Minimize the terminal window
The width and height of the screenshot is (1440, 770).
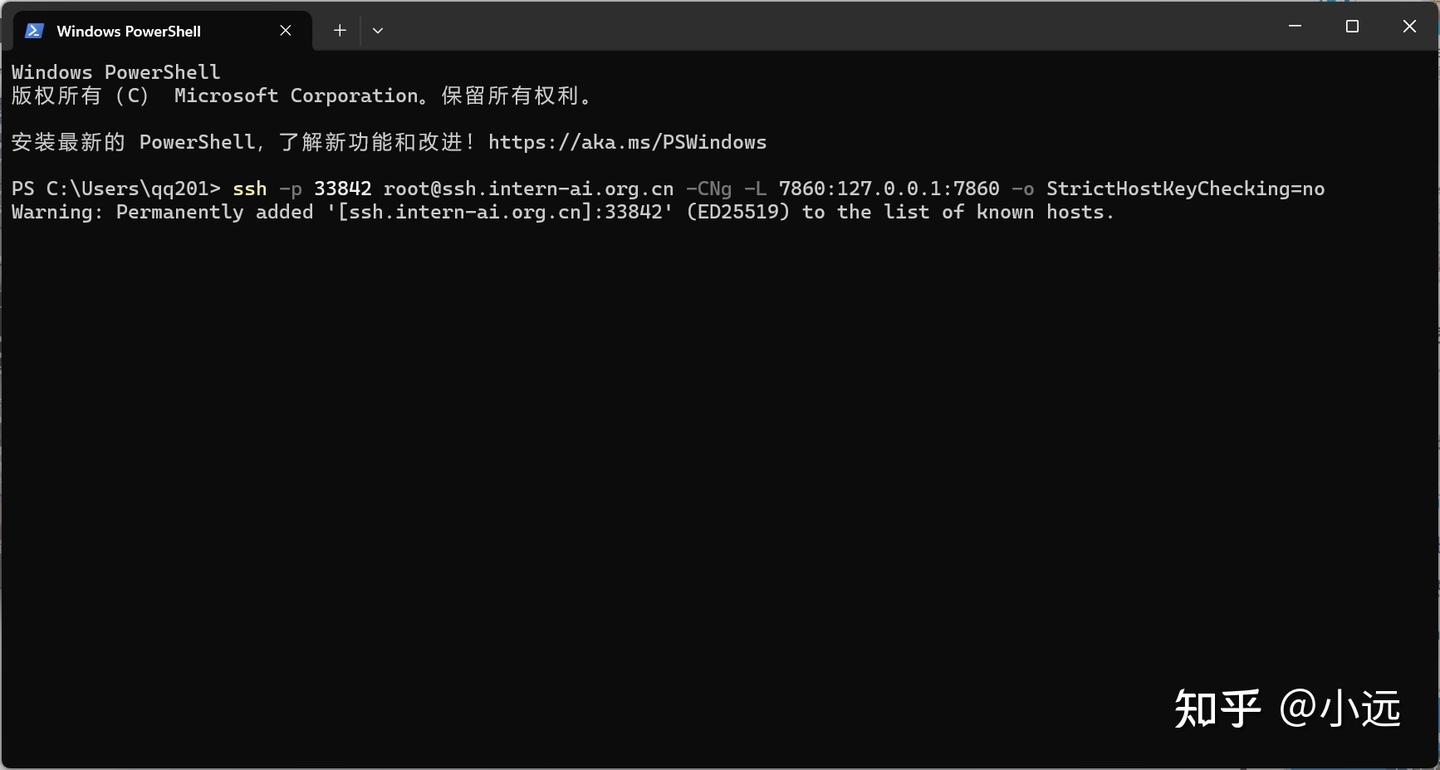coord(1294,26)
